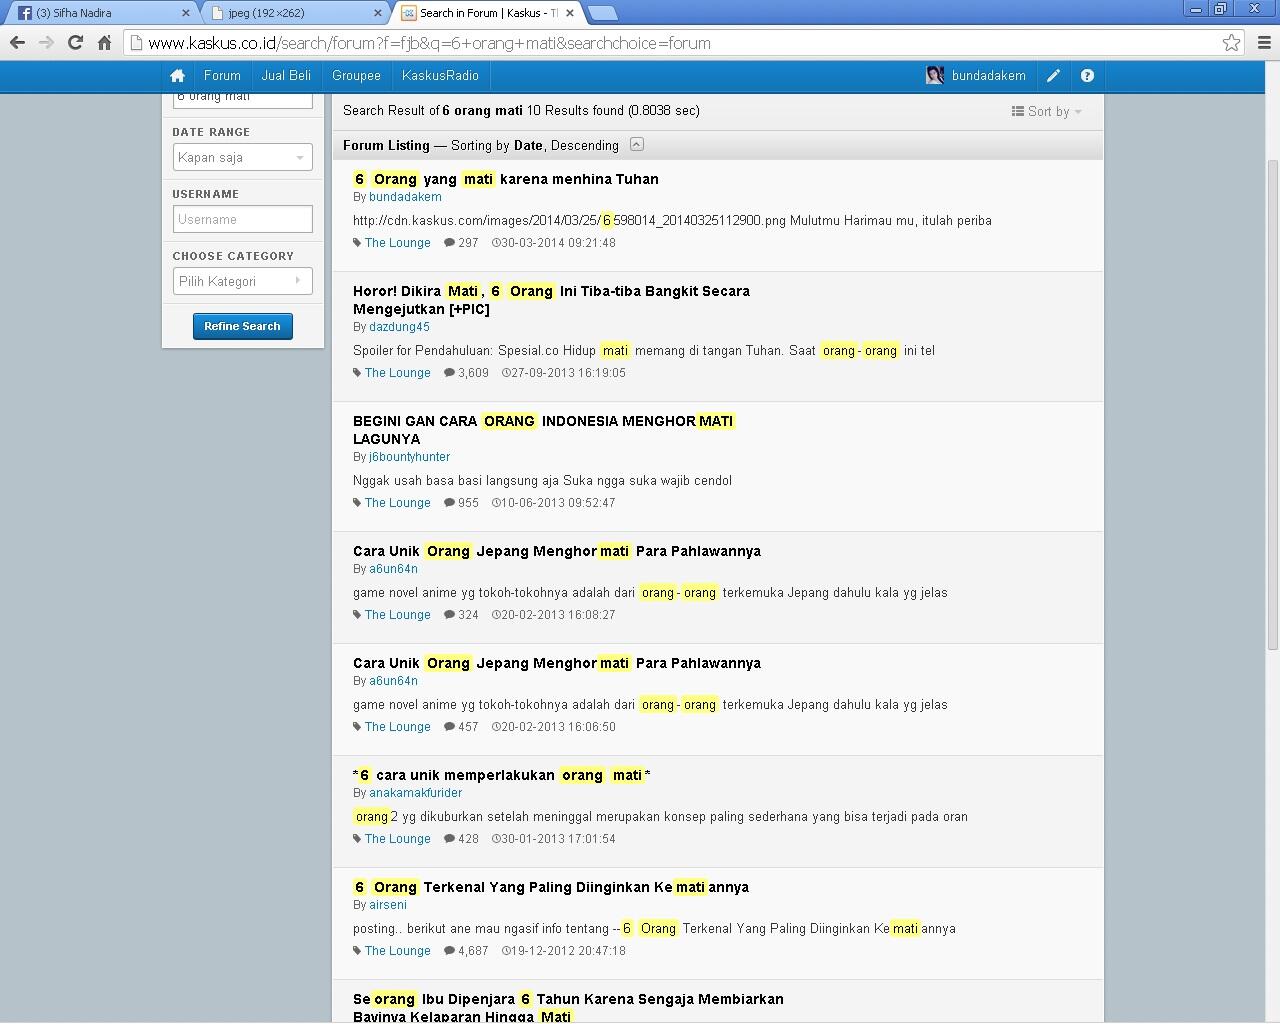
Task: Open browser home page
Action: tap(104, 43)
